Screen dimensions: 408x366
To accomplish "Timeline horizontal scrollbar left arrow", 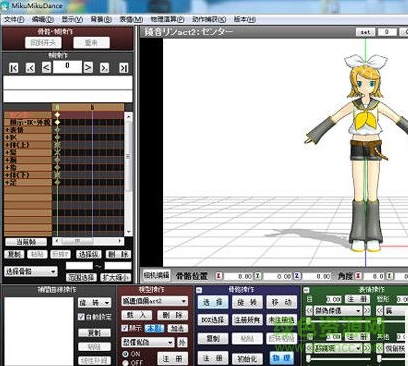I will [x=57, y=241].
